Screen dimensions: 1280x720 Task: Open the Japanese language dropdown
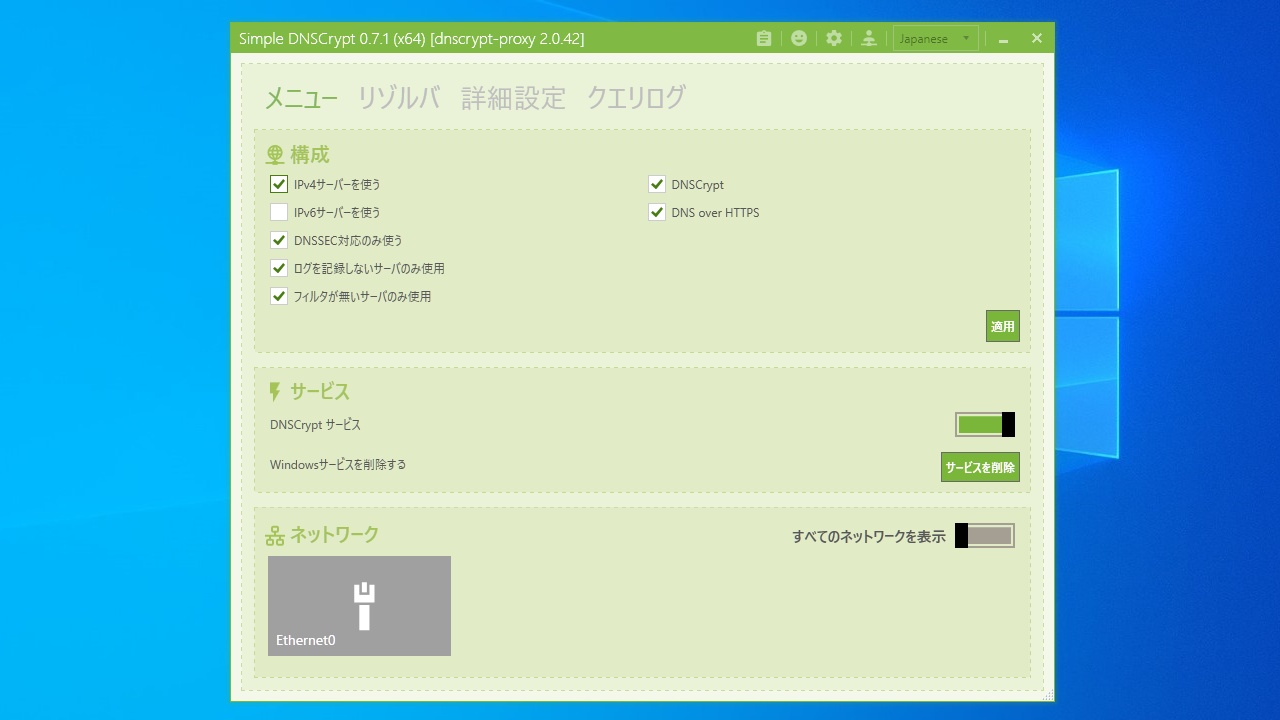[935, 38]
